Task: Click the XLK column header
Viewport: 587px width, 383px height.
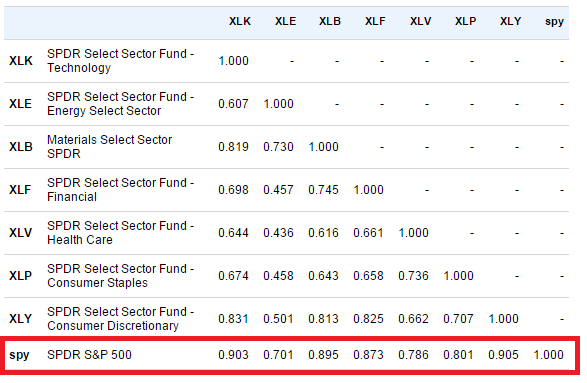Action: click(240, 21)
